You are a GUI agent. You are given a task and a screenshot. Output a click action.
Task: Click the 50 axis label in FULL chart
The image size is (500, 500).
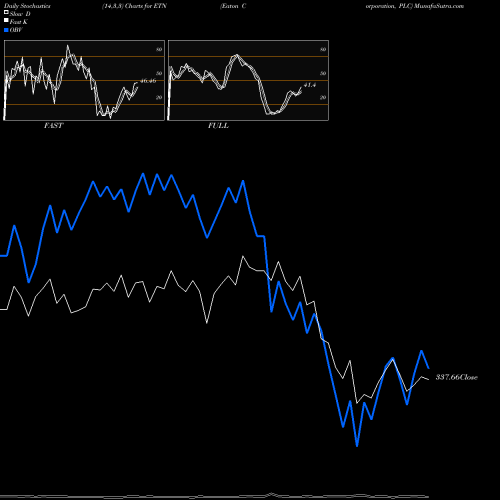coord(323,73)
